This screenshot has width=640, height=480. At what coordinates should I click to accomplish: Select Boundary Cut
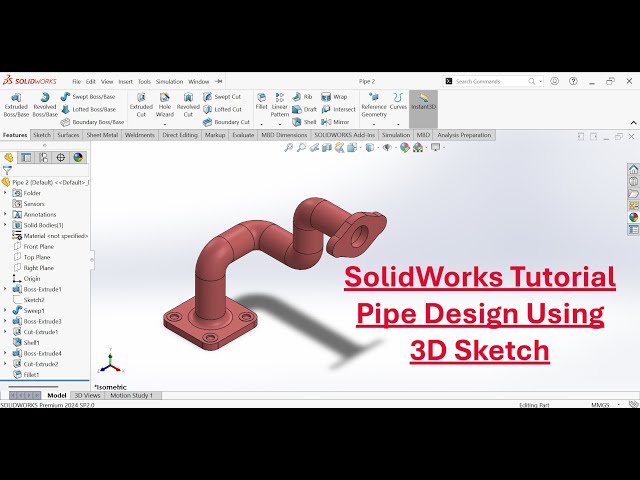pyautogui.click(x=227, y=122)
